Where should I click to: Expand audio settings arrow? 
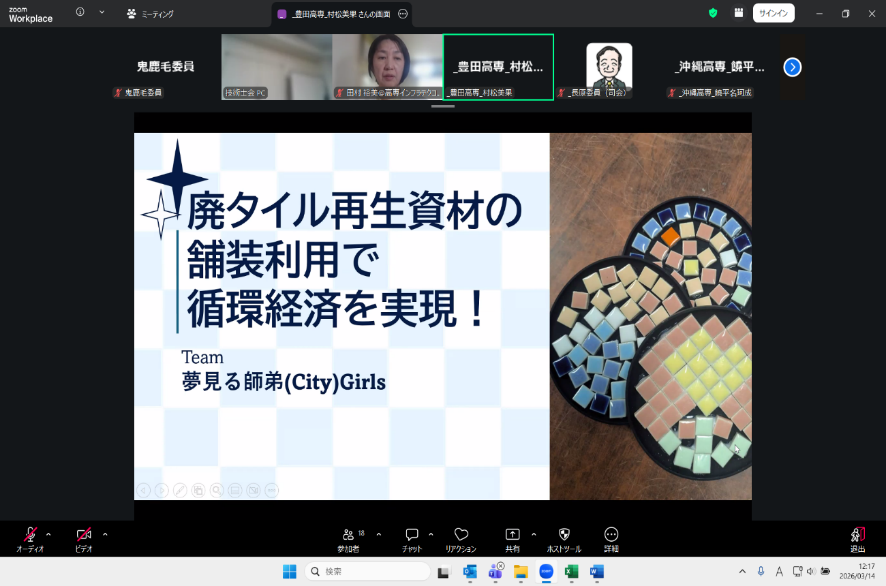50,533
